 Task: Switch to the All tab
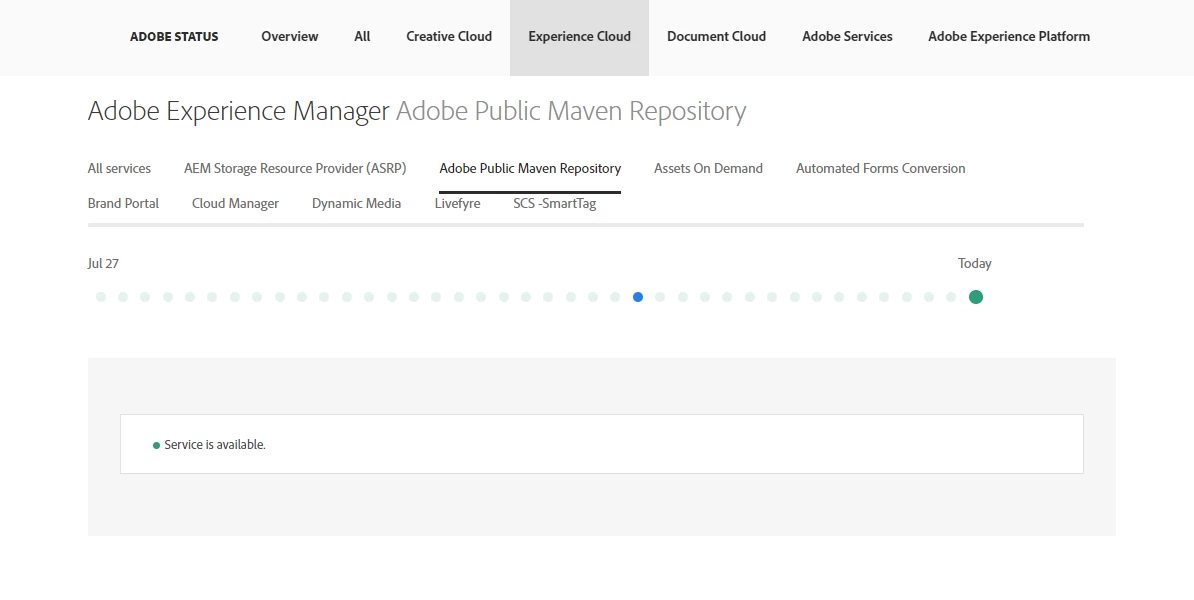coord(362,37)
